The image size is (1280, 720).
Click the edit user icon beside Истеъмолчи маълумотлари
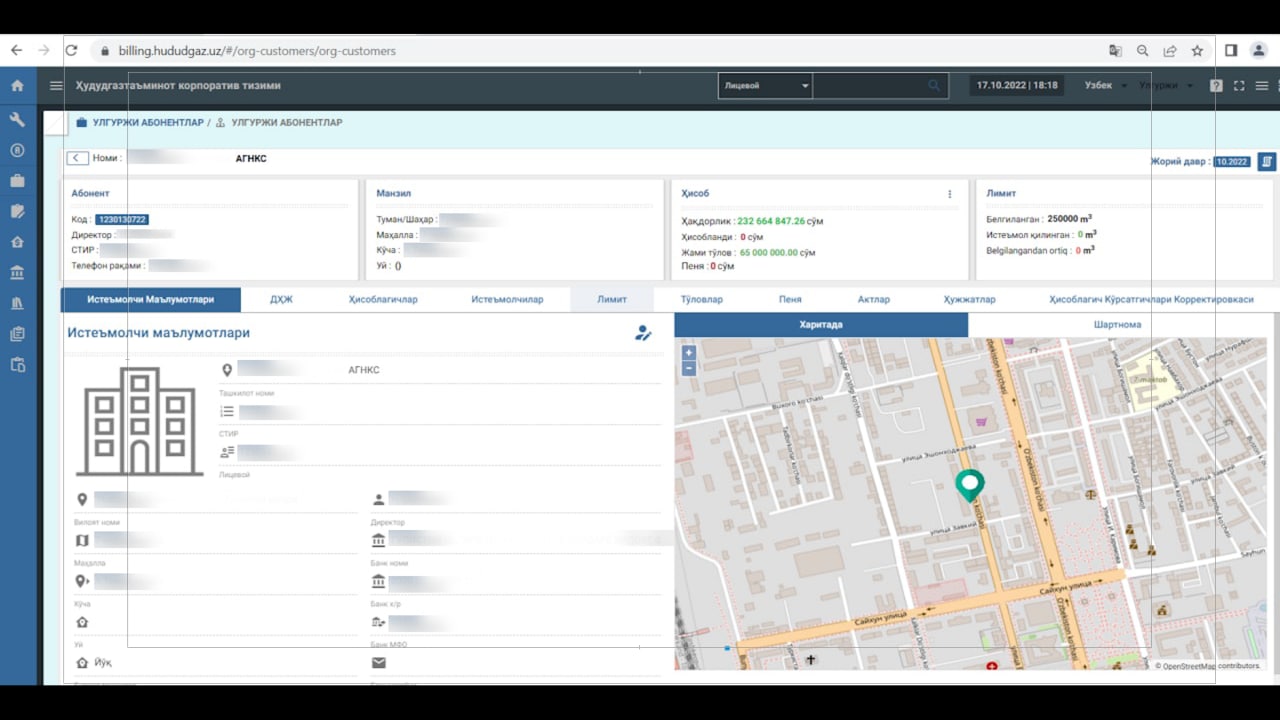click(x=643, y=333)
